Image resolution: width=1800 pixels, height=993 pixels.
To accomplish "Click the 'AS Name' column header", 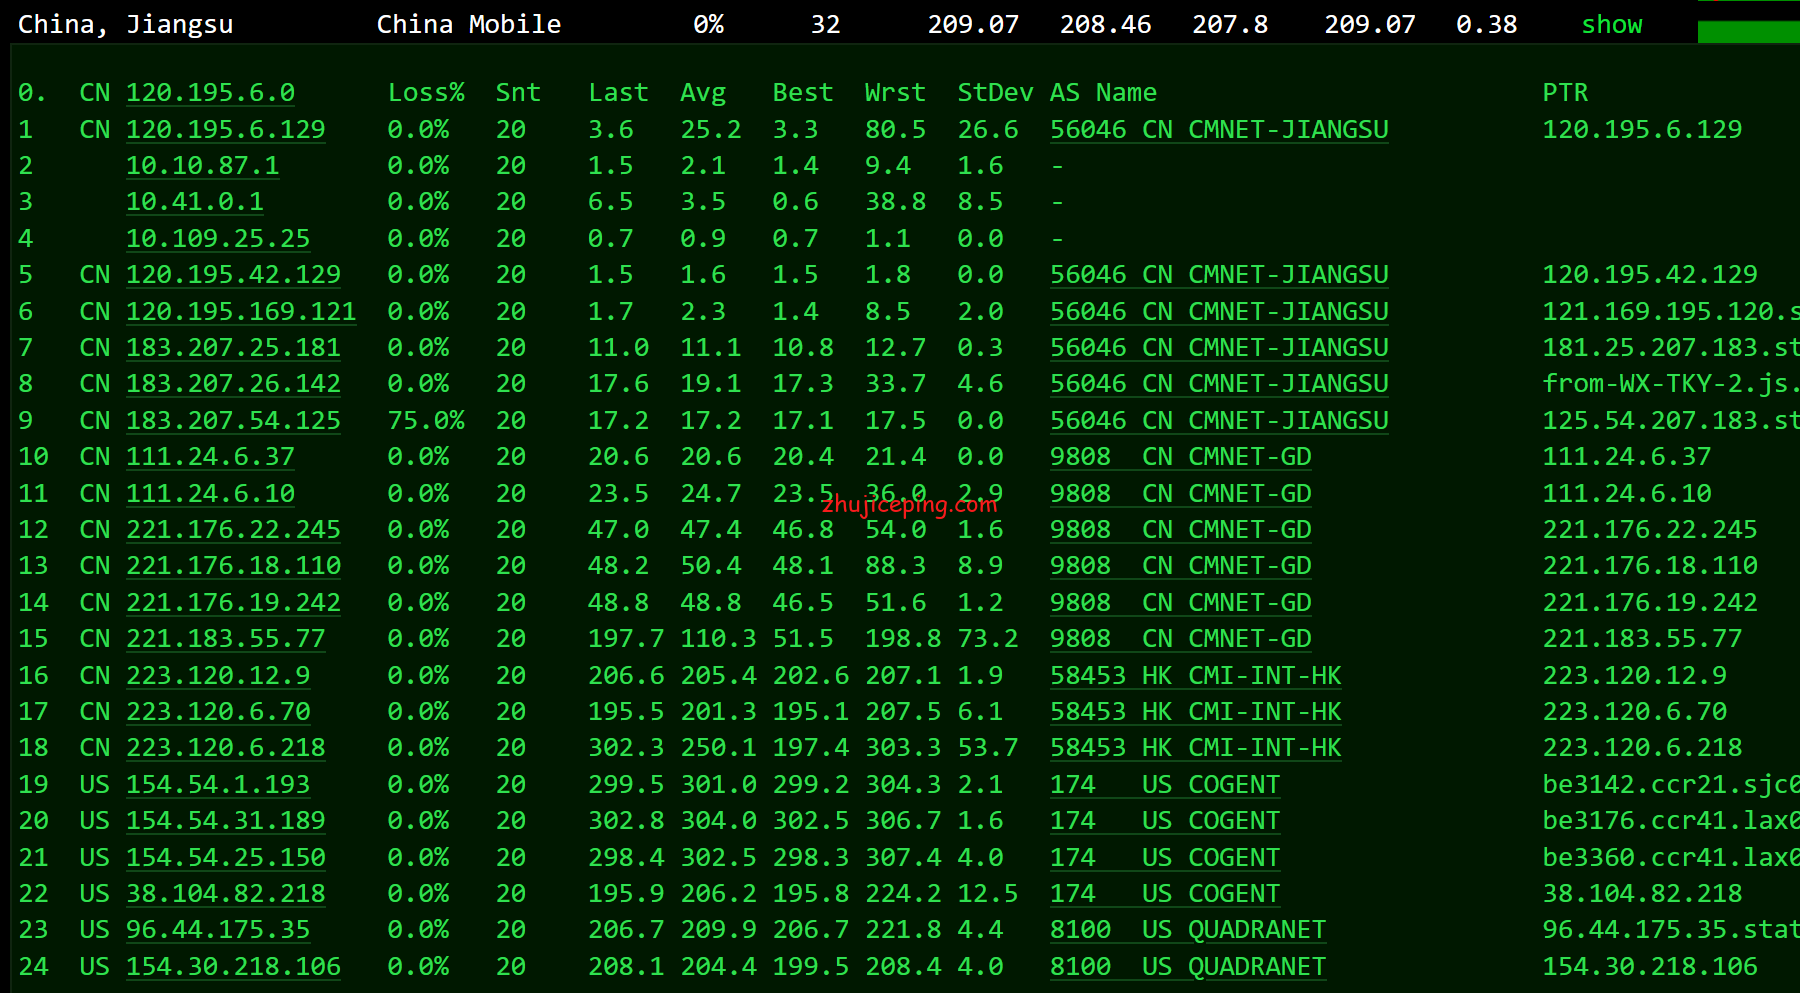I will [x=1103, y=93].
